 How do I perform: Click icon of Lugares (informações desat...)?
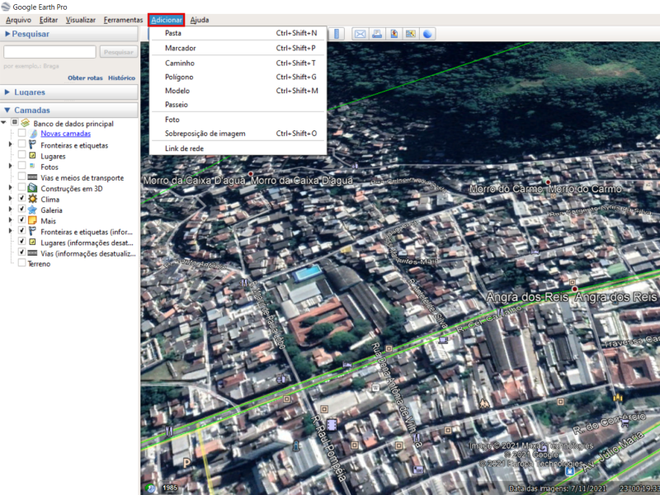[32, 242]
